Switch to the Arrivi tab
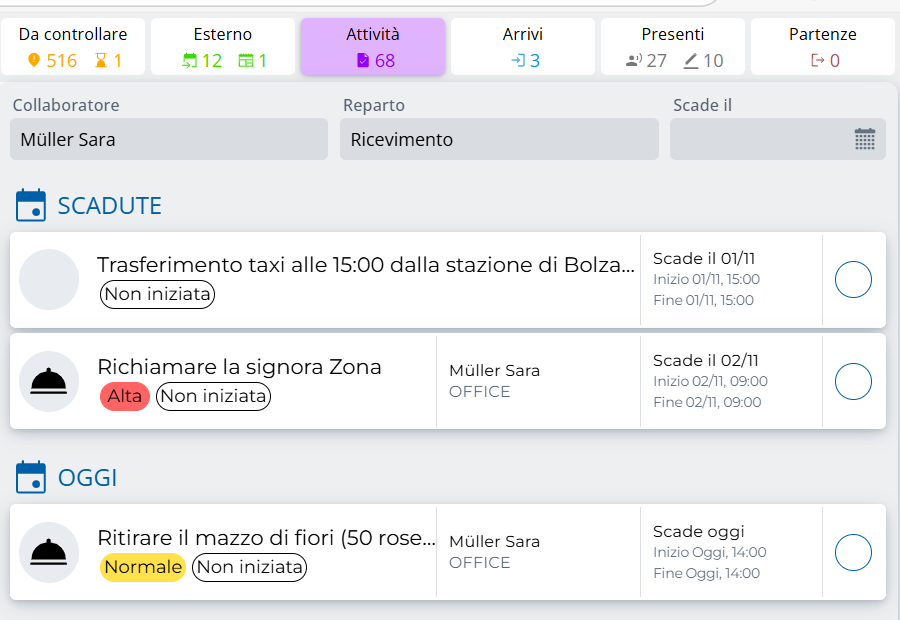The image size is (900, 620). click(523, 47)
